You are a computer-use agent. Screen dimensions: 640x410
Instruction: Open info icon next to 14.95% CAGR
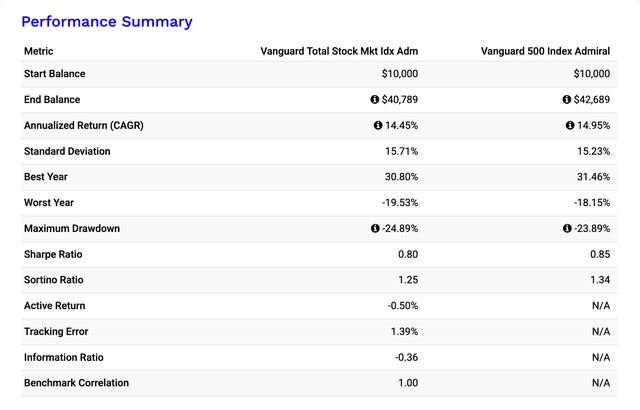click(x=570, y=125)
